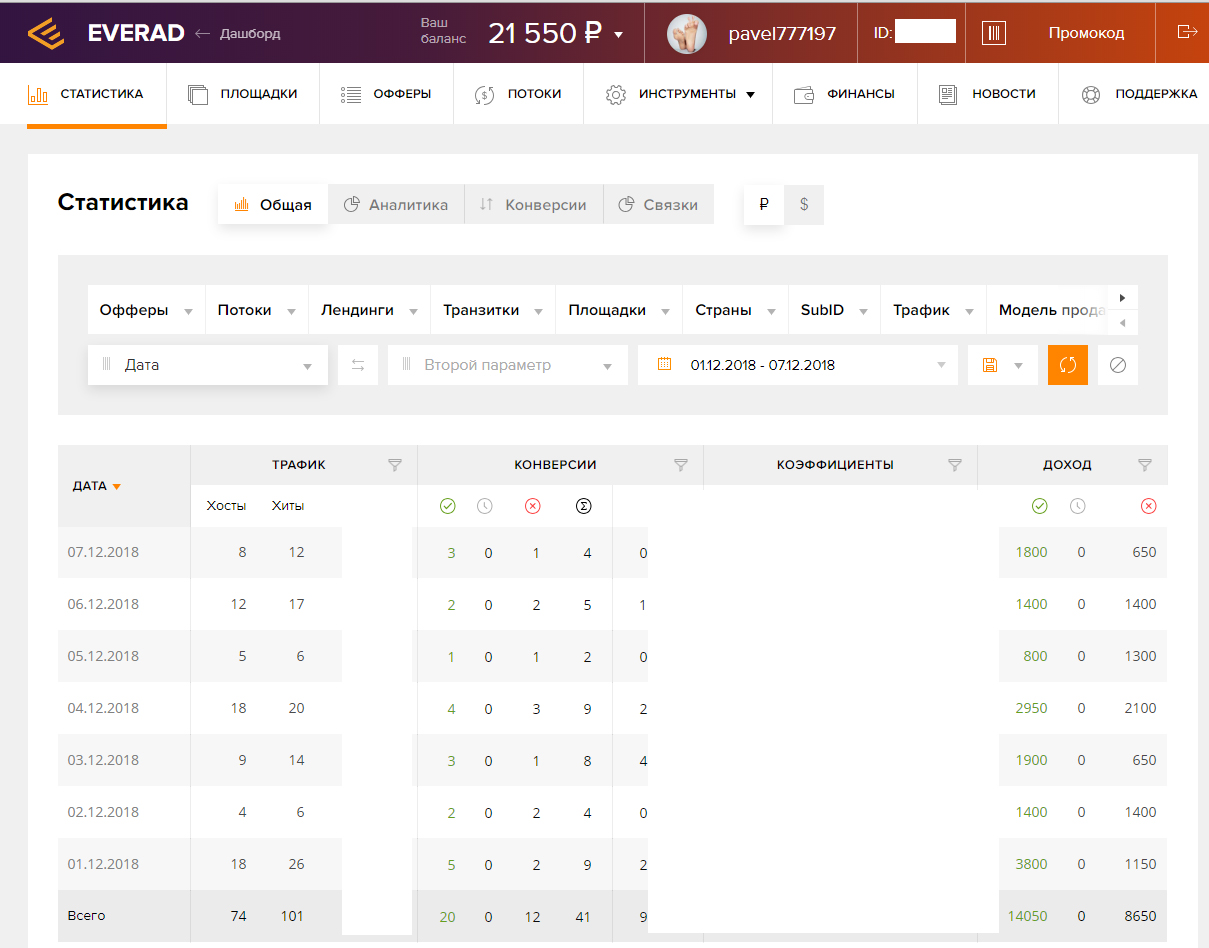Click the logout icon in header

[1187, 32]
